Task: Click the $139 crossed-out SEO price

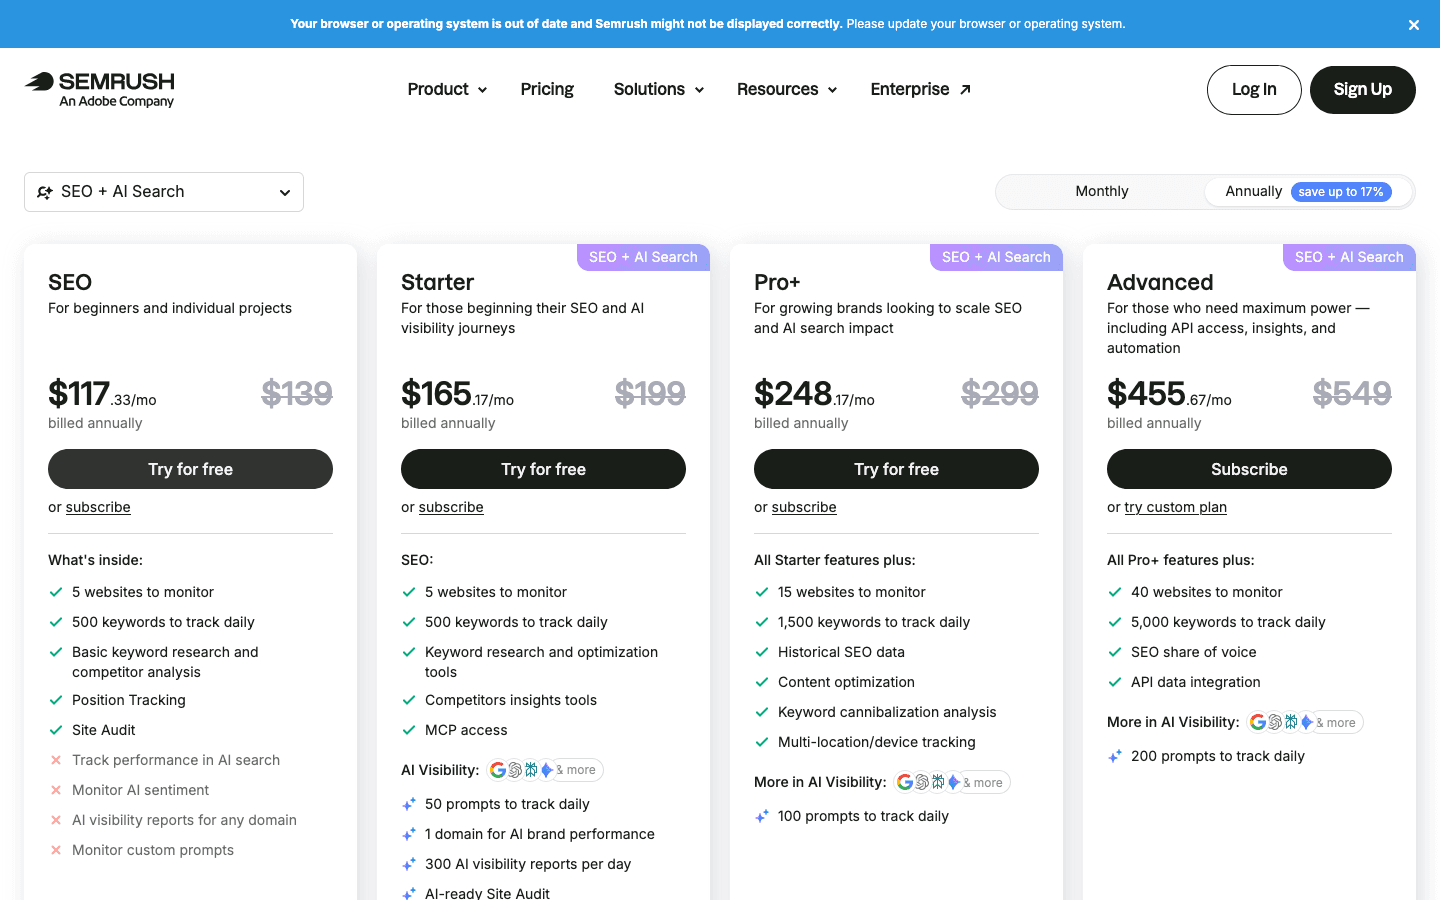Action: click(x=297, y=393)
